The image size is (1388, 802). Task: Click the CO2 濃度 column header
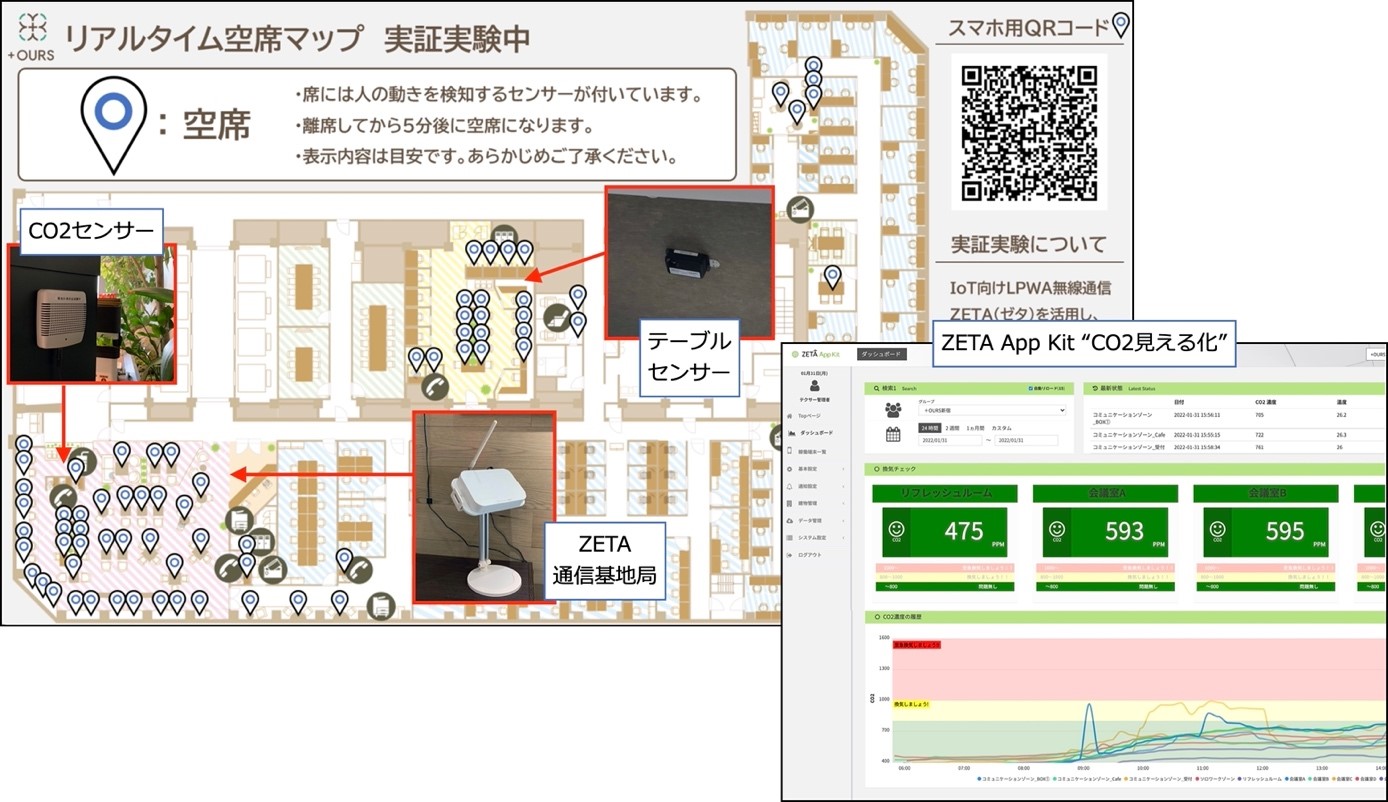coord(1268,402)
